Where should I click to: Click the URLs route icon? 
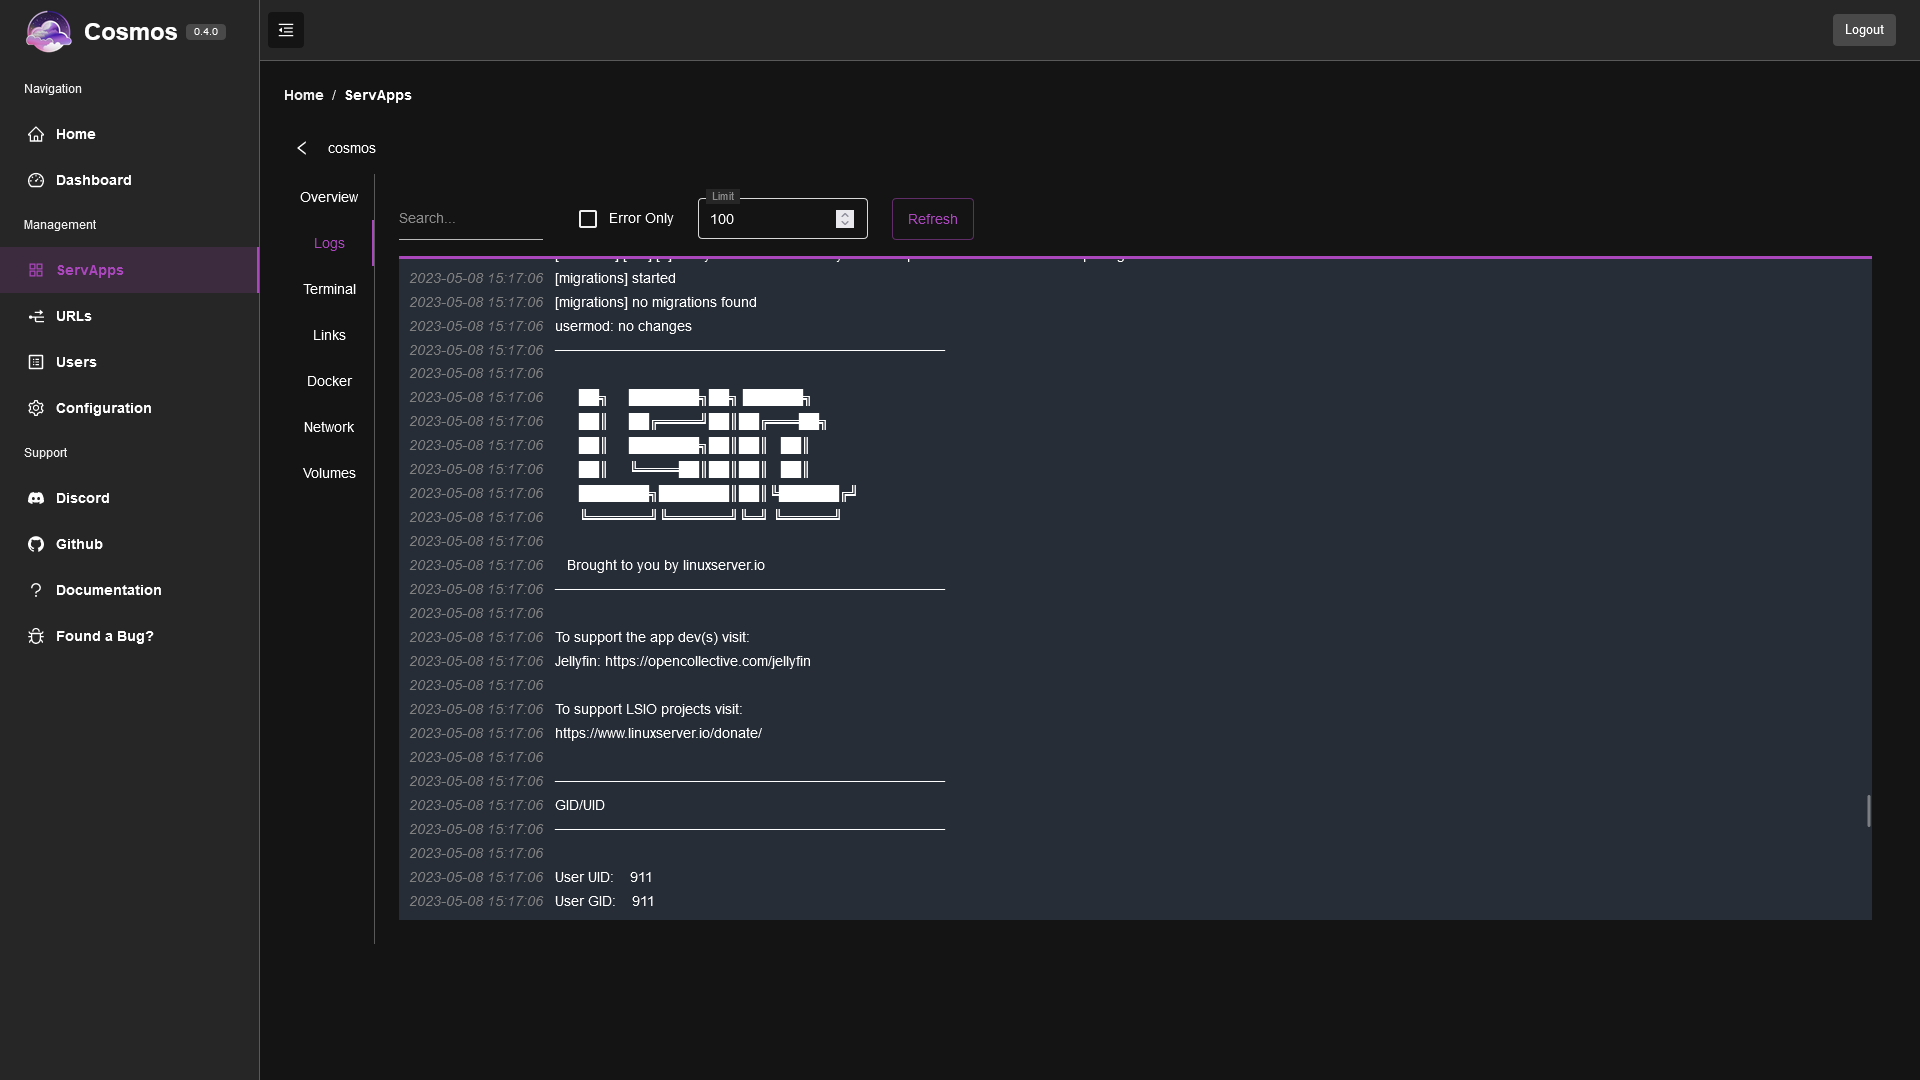pyautogui.click(x=36, y=316)
